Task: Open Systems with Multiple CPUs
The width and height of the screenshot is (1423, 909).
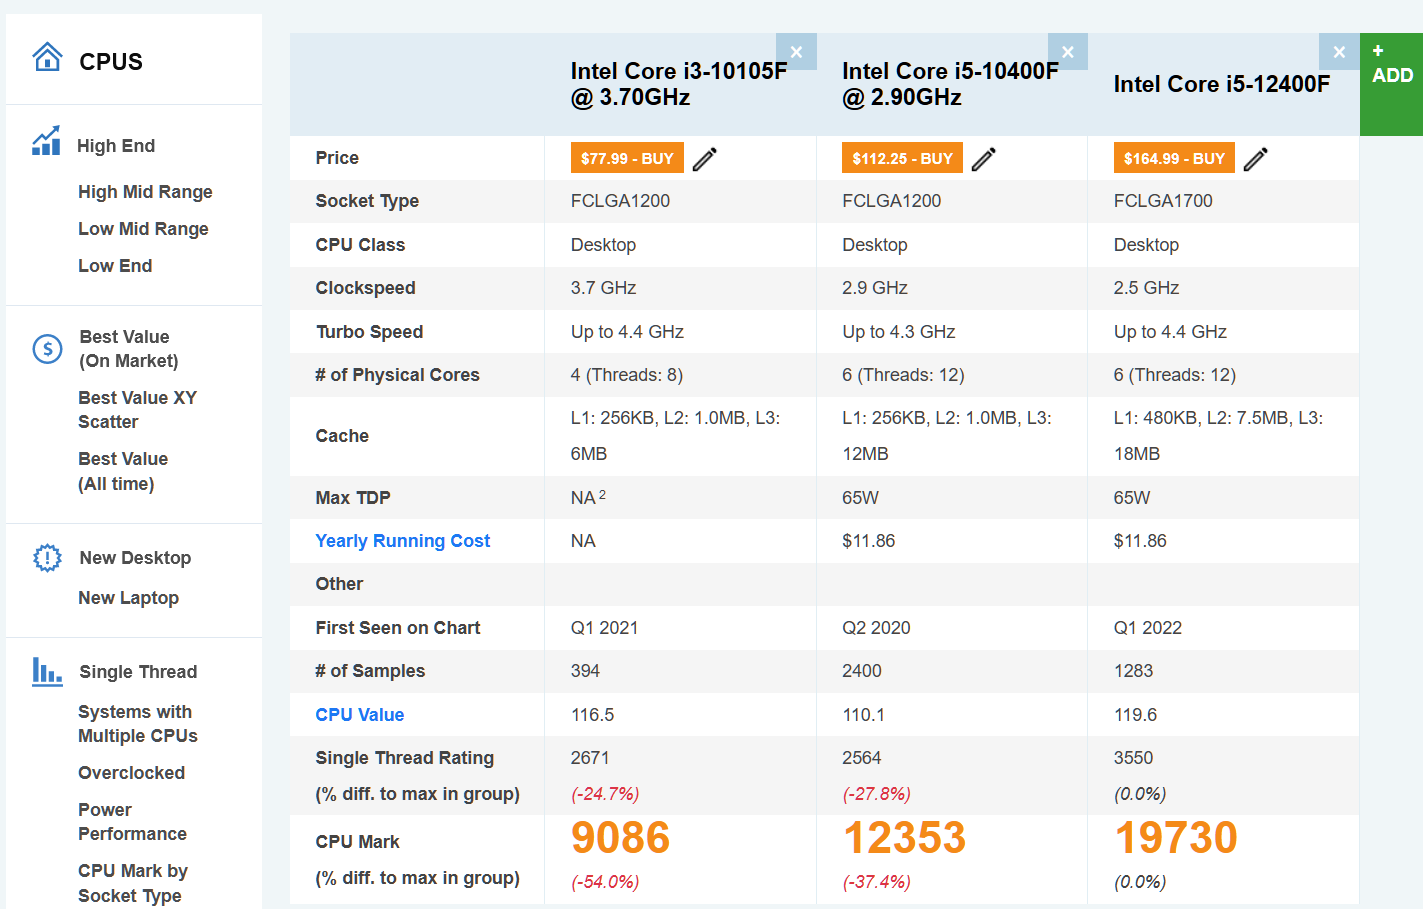Action: point(137,724)
